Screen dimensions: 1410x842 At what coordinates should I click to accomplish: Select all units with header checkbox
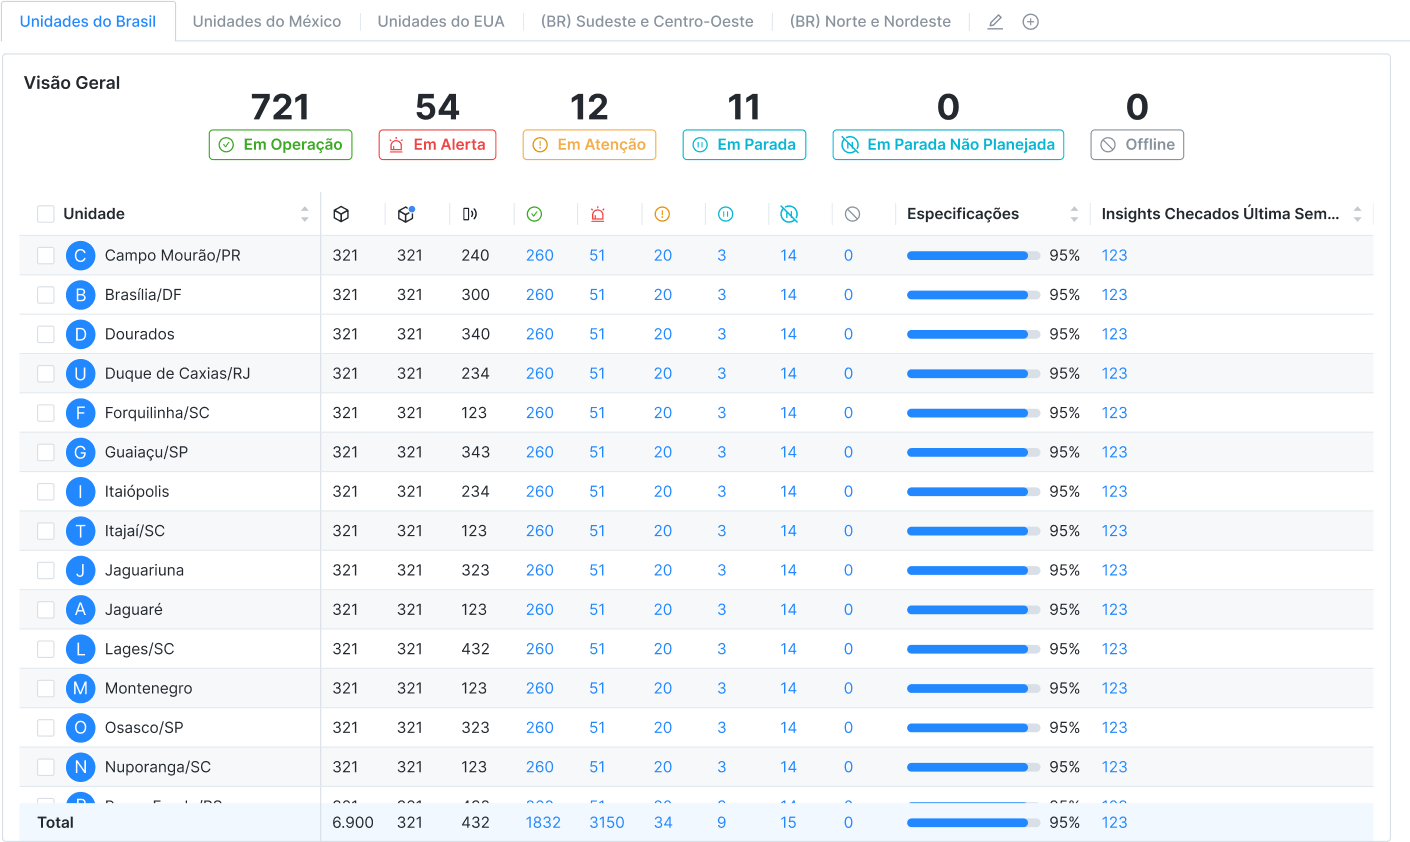click(46, 214)
